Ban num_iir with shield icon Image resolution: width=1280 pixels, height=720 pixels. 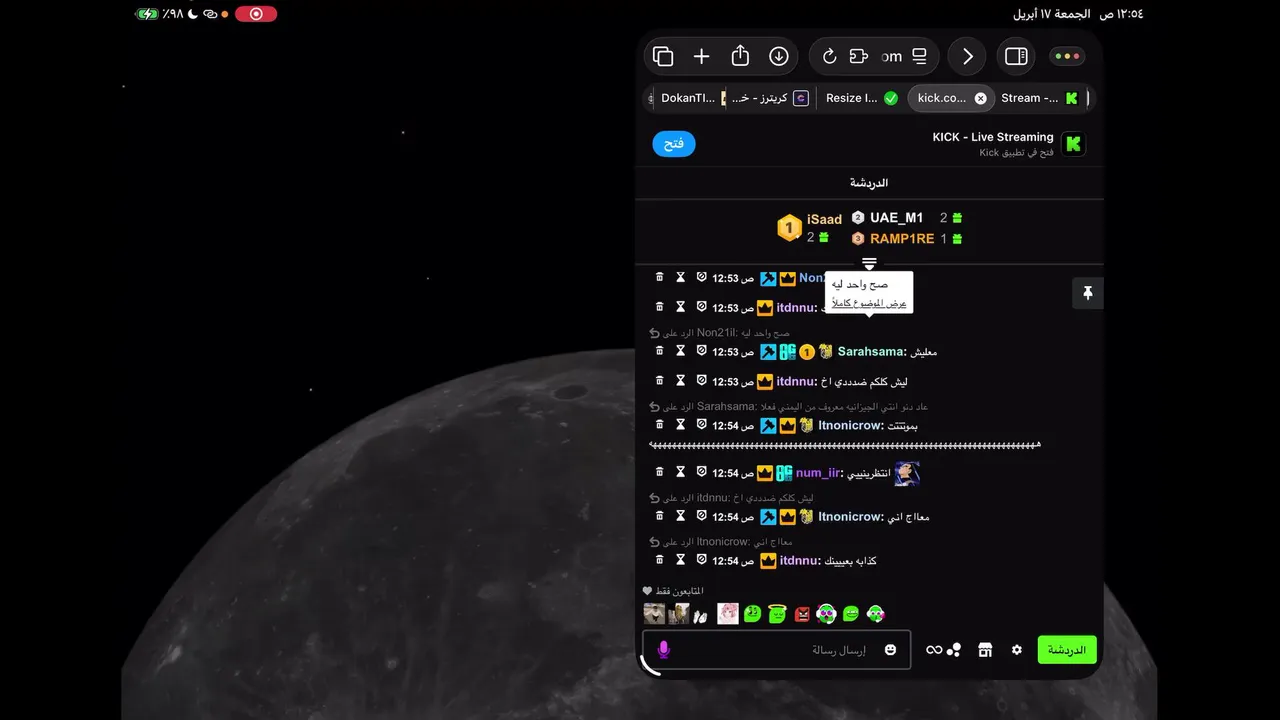pos(701,472)
